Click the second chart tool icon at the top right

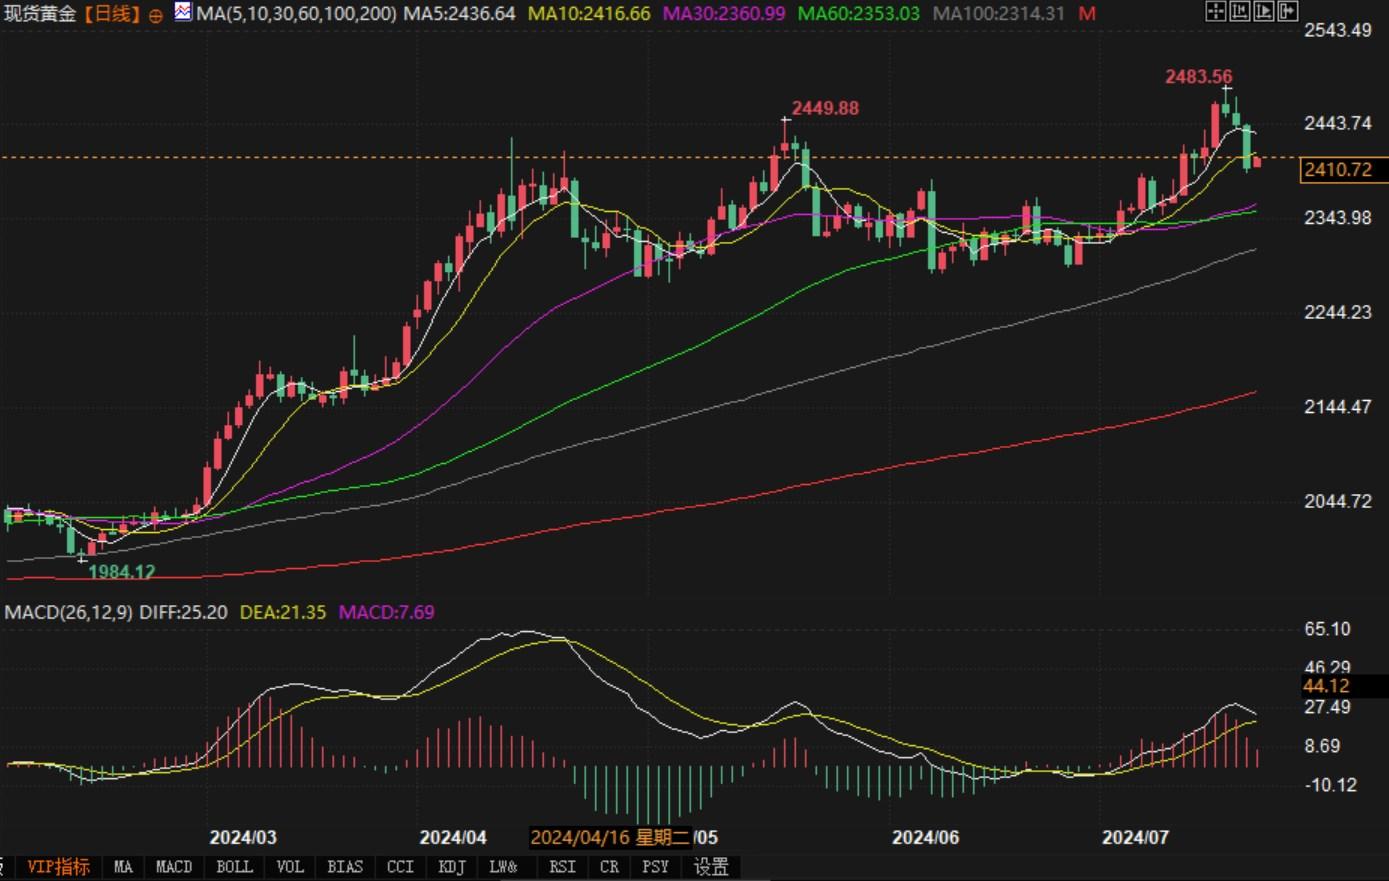coord(1239,12)
